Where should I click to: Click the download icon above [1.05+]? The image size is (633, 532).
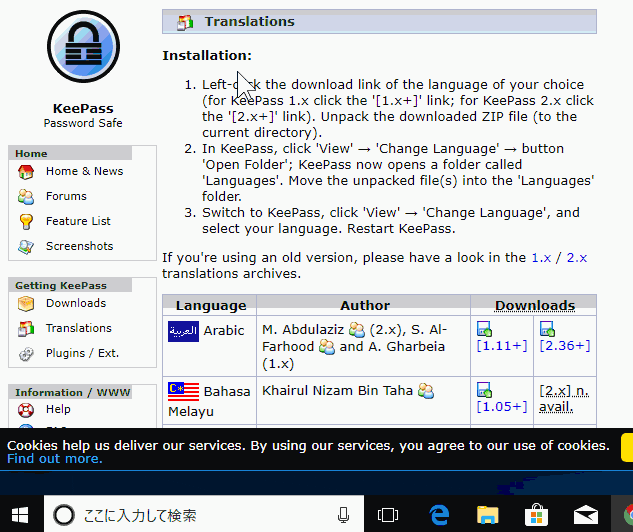tap(484, 390)
